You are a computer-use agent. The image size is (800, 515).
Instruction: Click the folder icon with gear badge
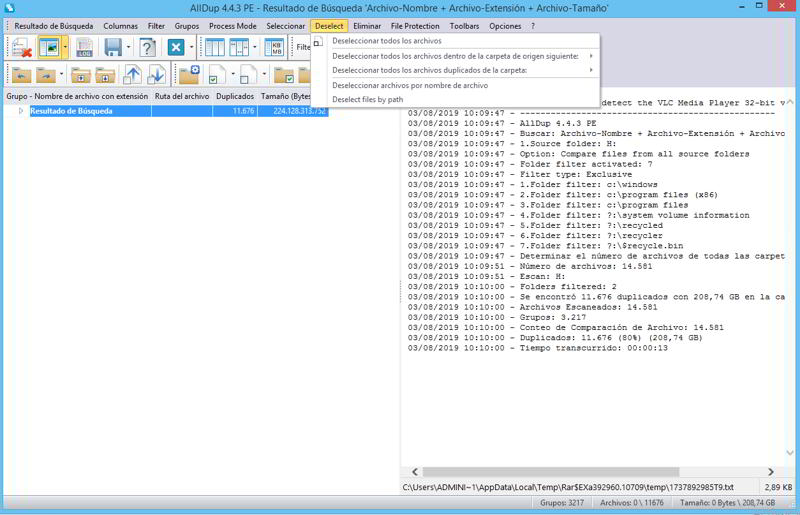coord(188,75)
